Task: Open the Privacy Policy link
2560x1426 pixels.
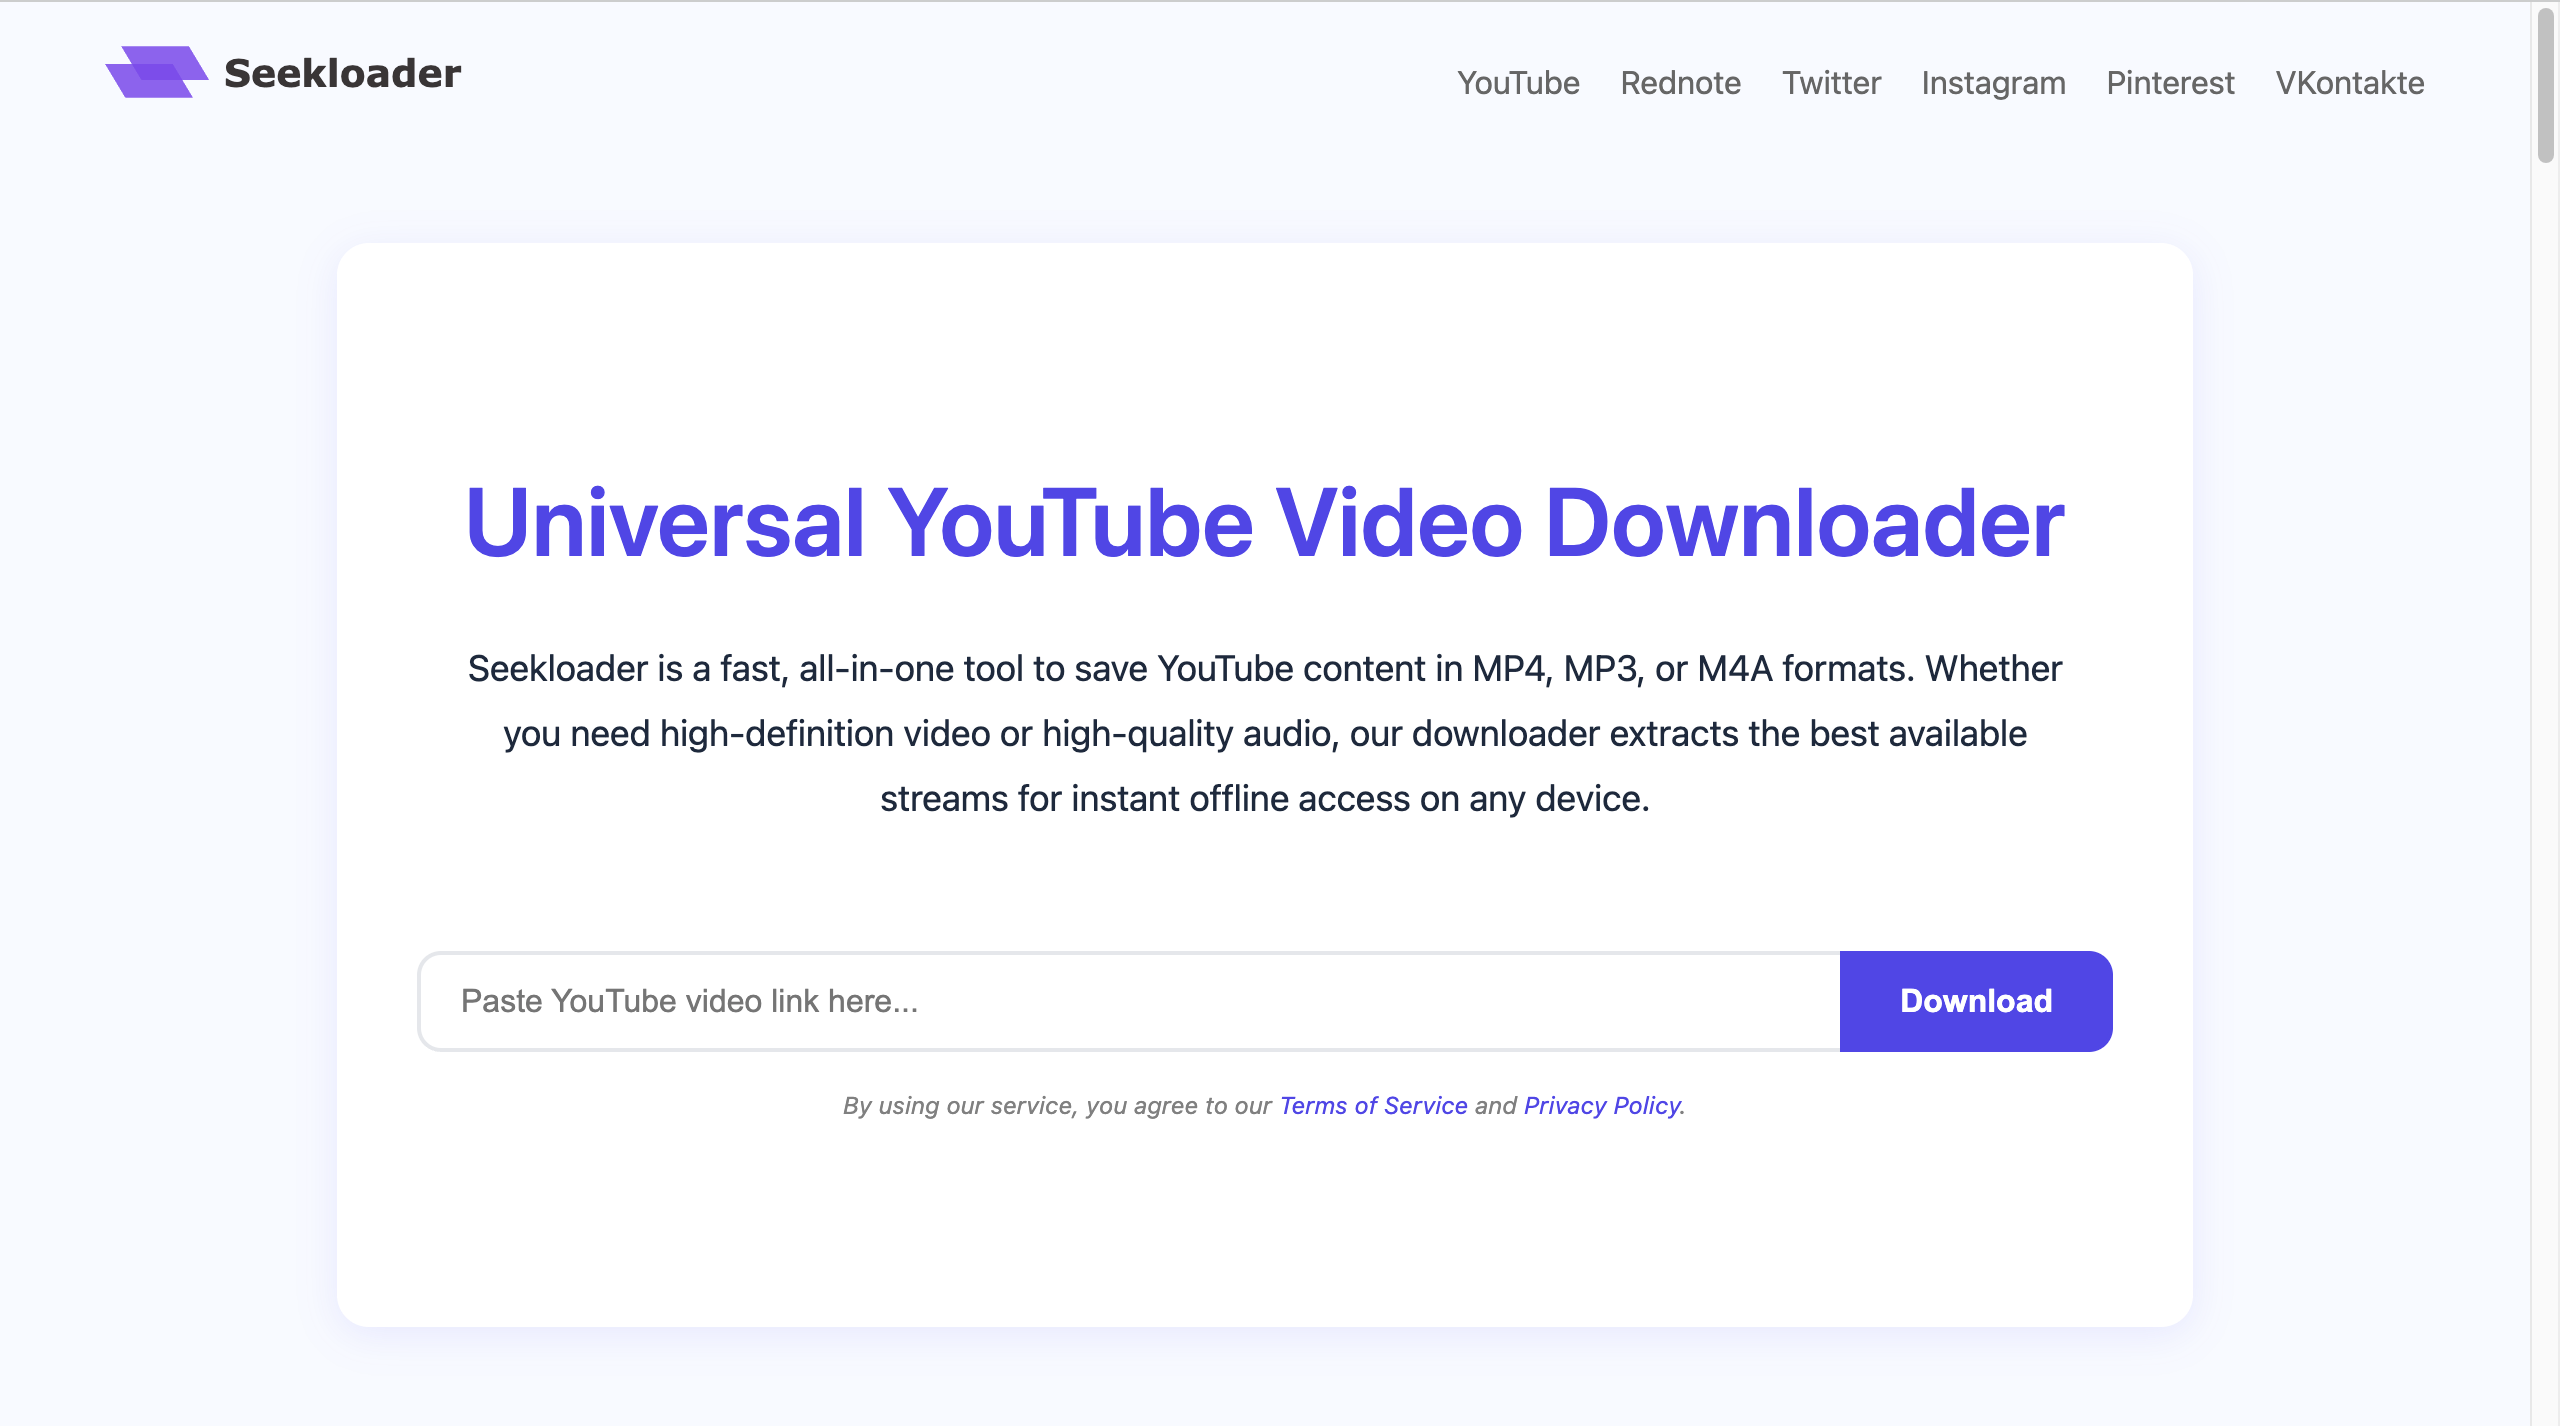Action: (x=1601, y=1106)
